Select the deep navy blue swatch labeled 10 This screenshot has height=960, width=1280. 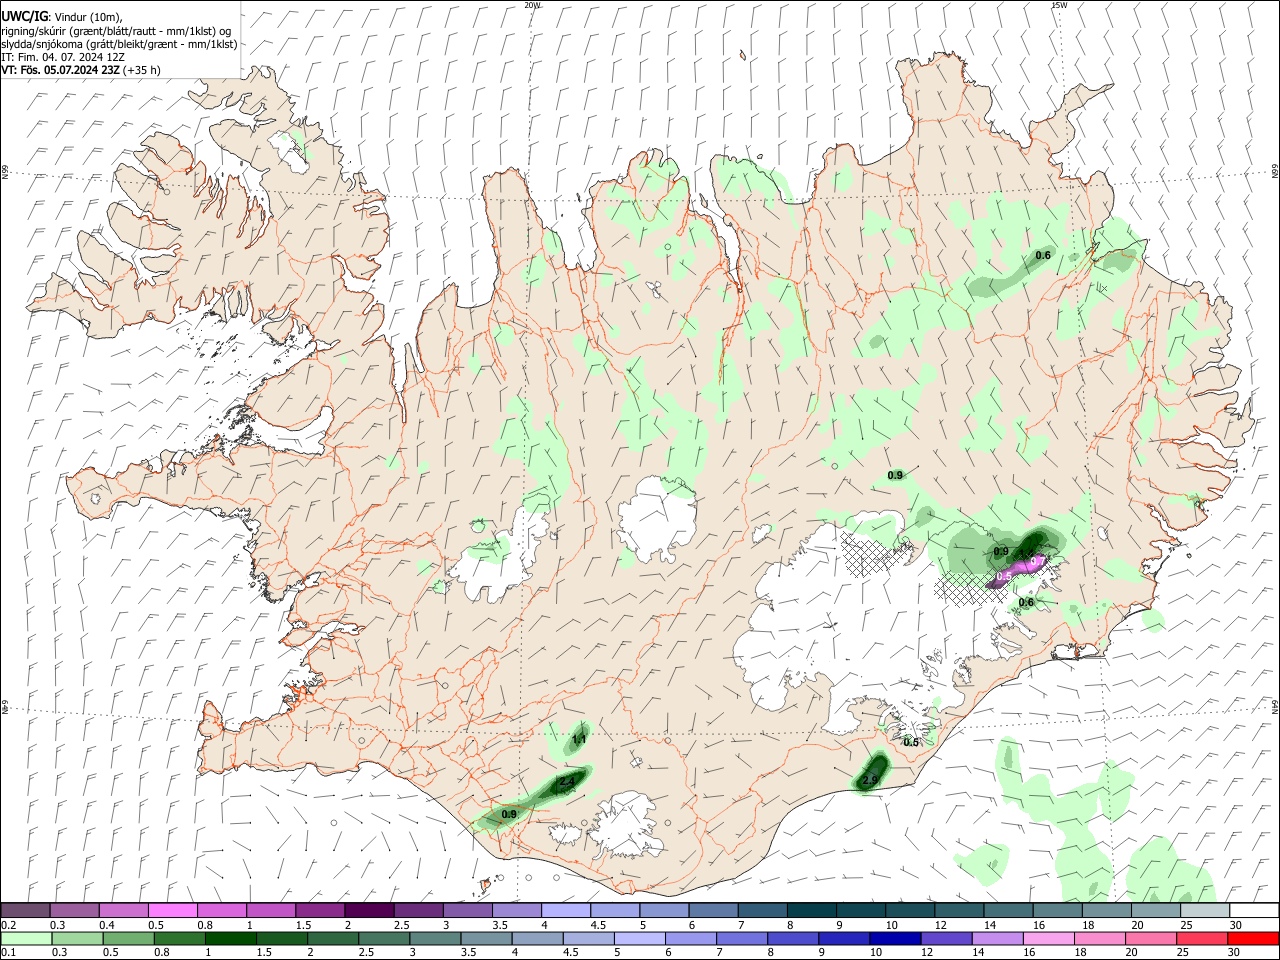coord(893,938)
